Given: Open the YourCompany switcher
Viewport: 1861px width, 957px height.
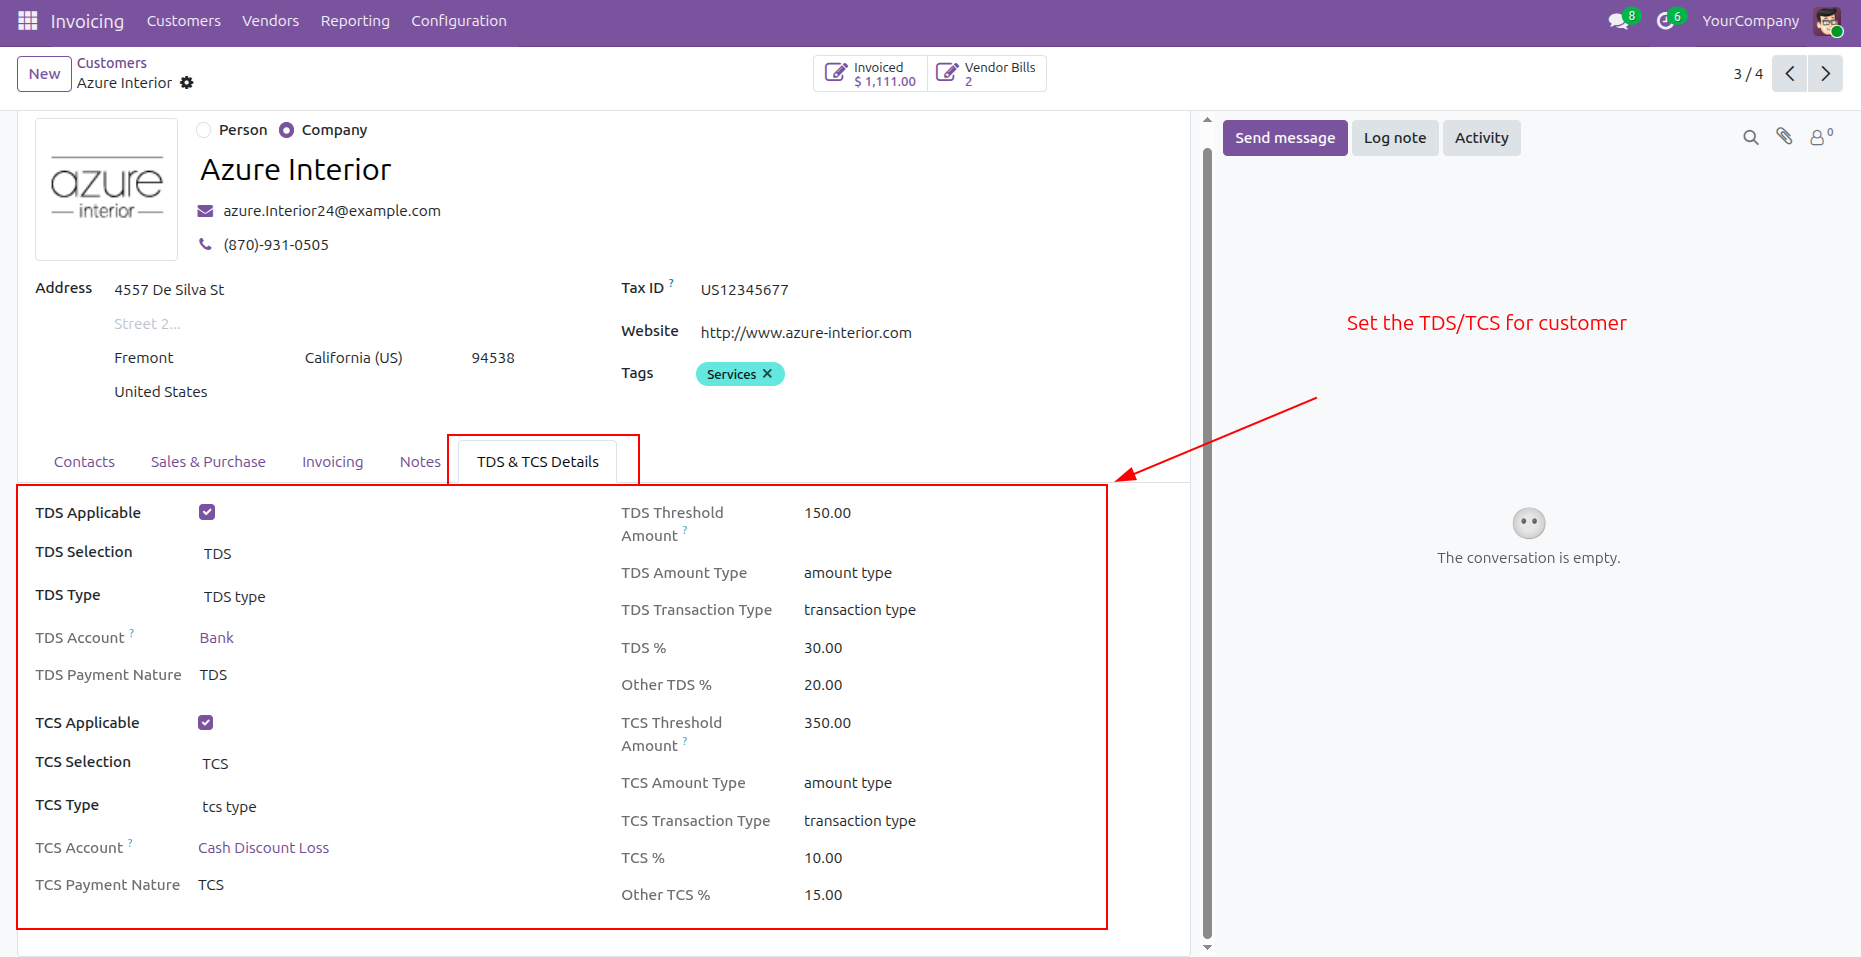Looking at the screenshot, I should tap(1750, 21).
